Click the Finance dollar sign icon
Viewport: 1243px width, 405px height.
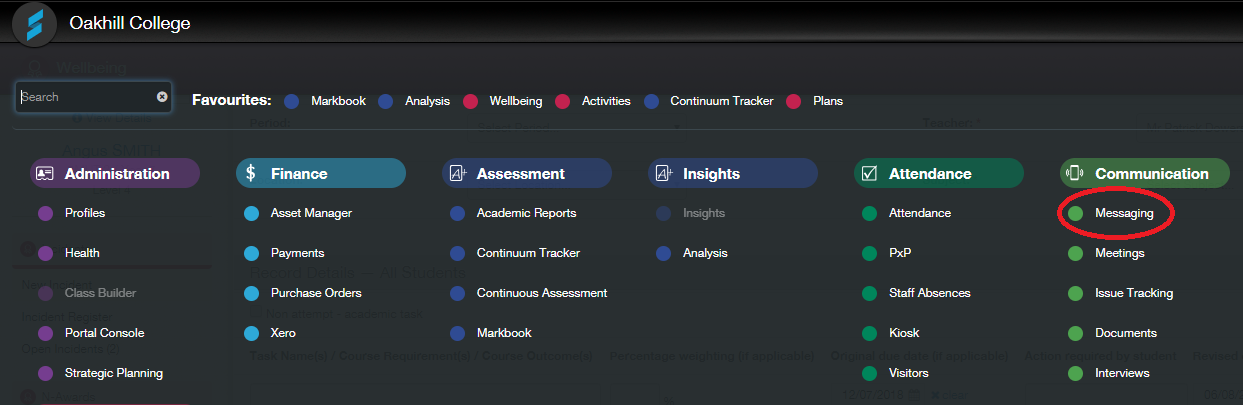click(x=251, y=173)
